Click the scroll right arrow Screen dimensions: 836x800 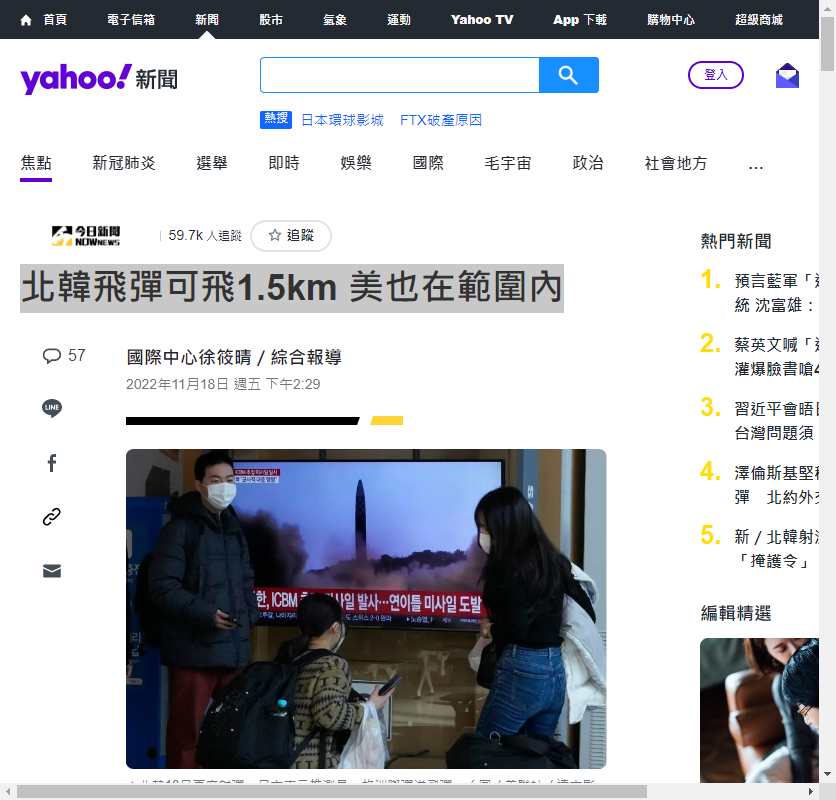[811, 791]
